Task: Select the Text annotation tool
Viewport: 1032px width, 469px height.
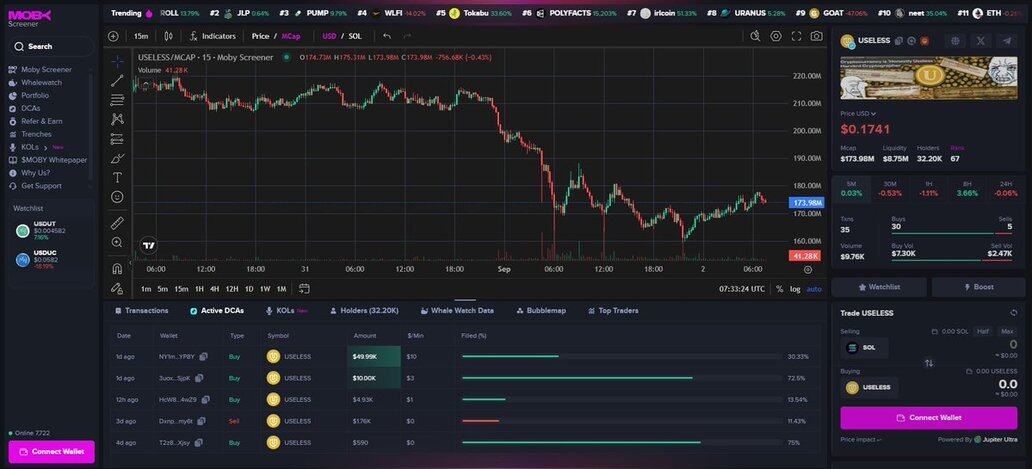Action: click(x=117, y=178)
